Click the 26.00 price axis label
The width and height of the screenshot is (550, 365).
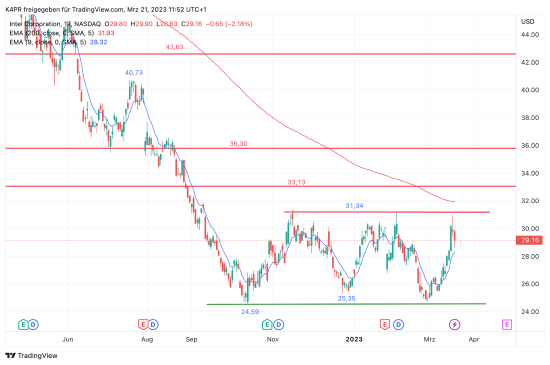pyautogui.click(x=530, y=284)
